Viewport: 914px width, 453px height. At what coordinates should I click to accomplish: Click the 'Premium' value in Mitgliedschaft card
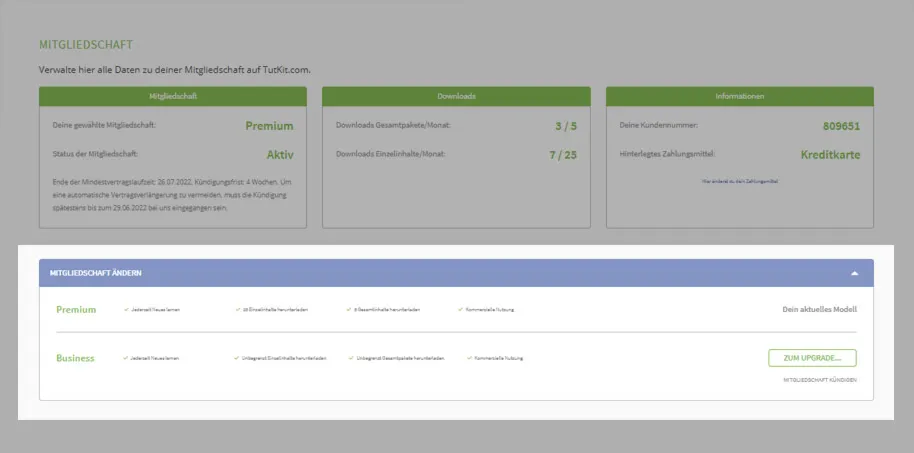click(x=269, y=126)
